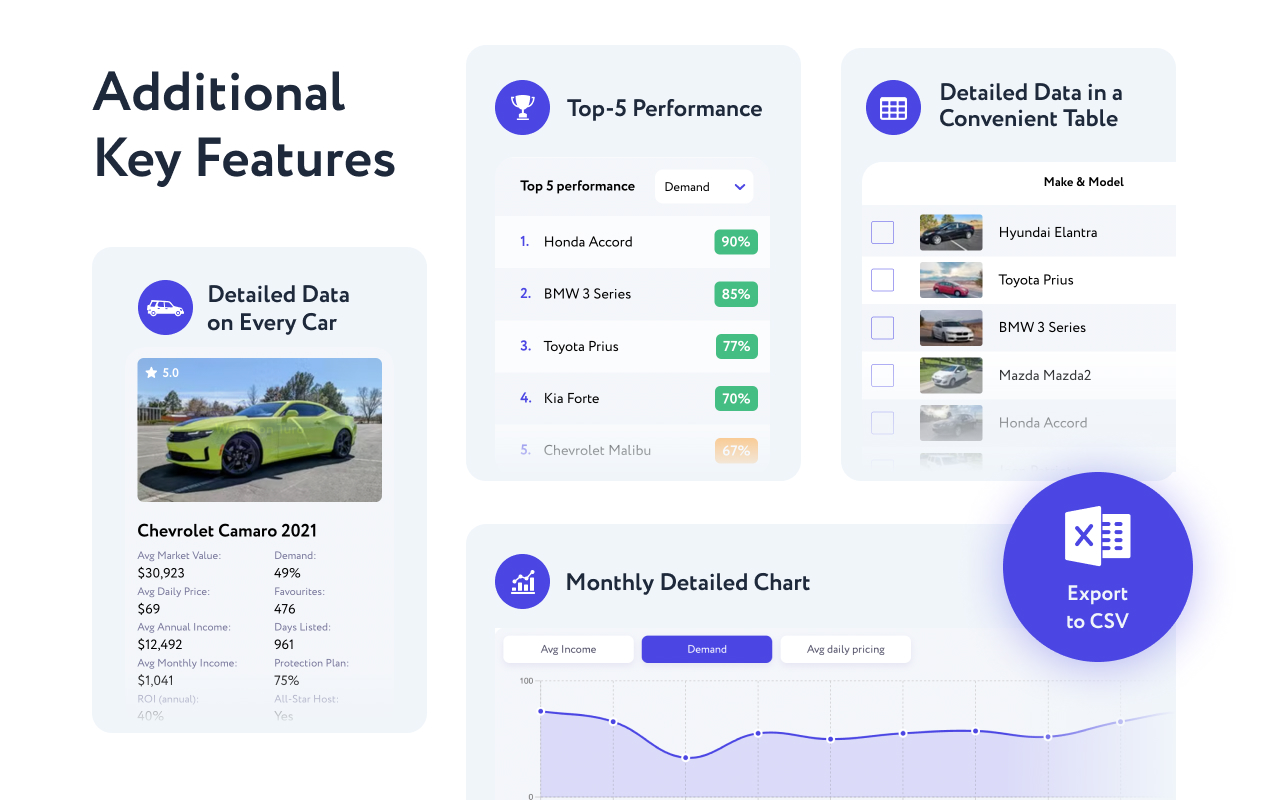1280x800 pixels.
Task: Select the Demand chart tab
Action: [x=707, y=649]
